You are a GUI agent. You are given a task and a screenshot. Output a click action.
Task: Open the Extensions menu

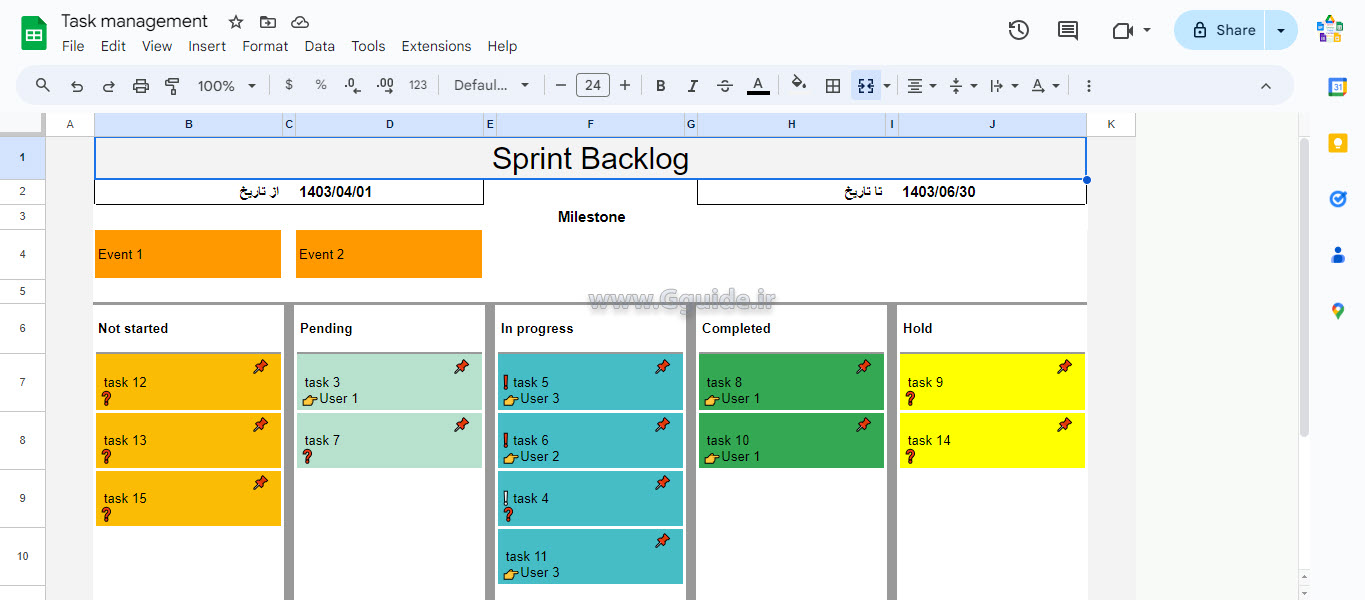tap(436, 46)
